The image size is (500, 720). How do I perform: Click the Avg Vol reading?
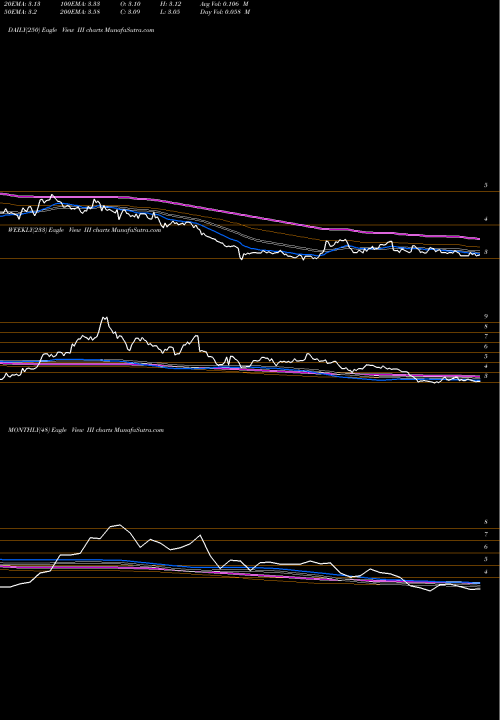(225, 4)
